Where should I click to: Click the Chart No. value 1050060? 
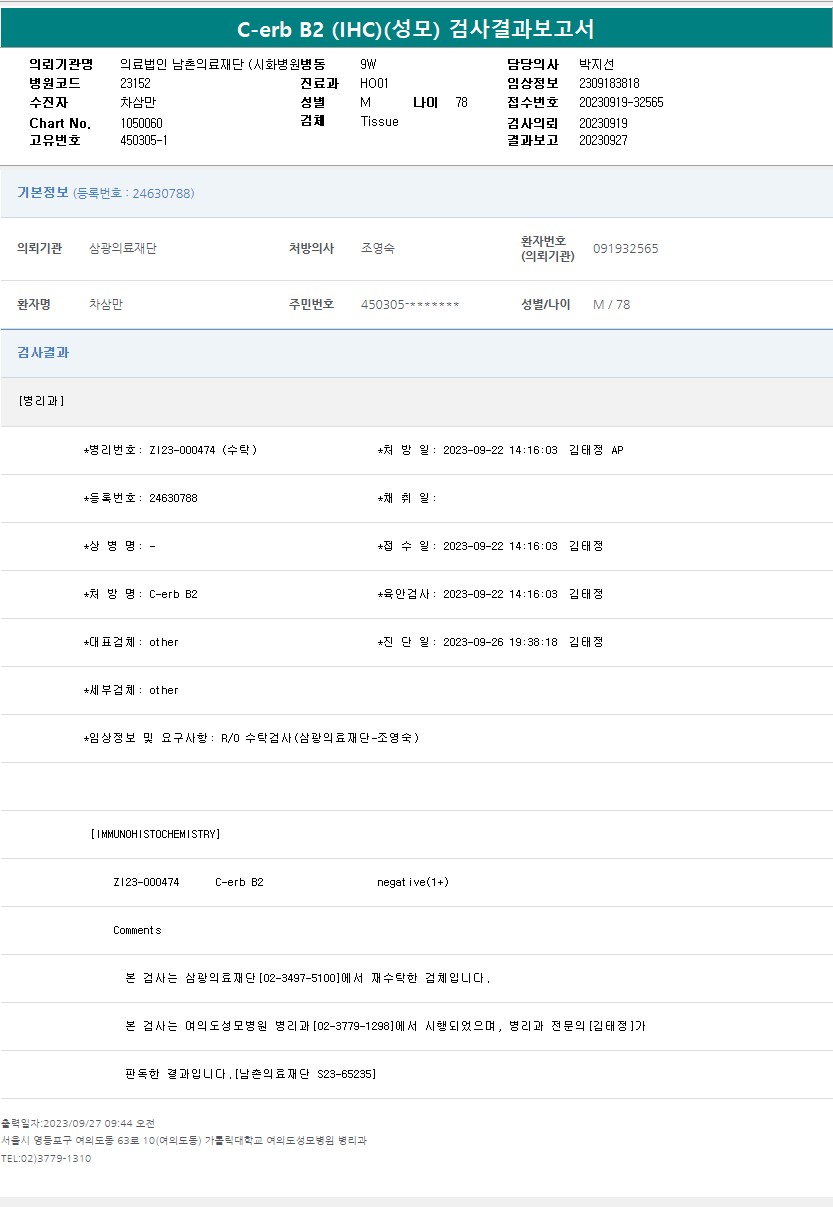(141, 123)
